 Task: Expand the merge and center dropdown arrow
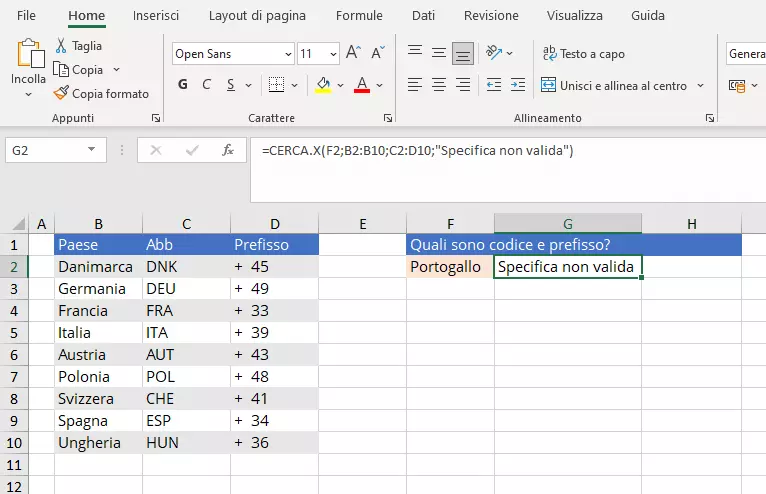(x=701, y=86)
